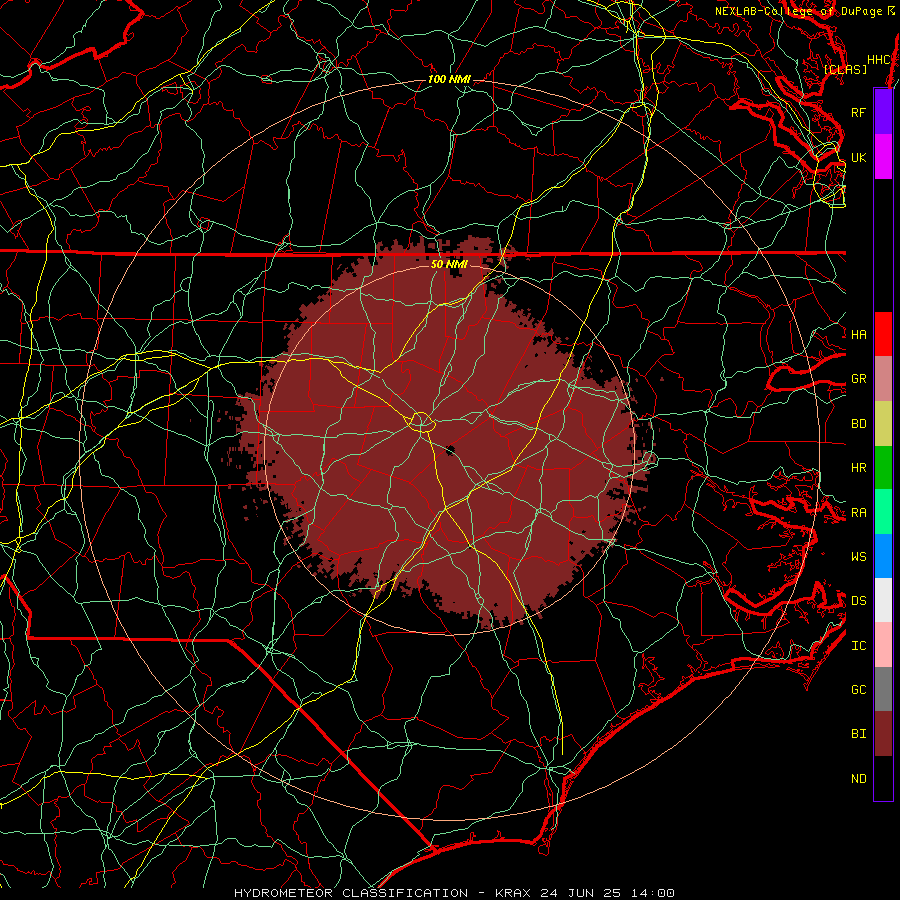The height and width of the screenshot is (900, 900).
Task: Select the BD yellow legend swatch
Action: click(x=883, y=423)
